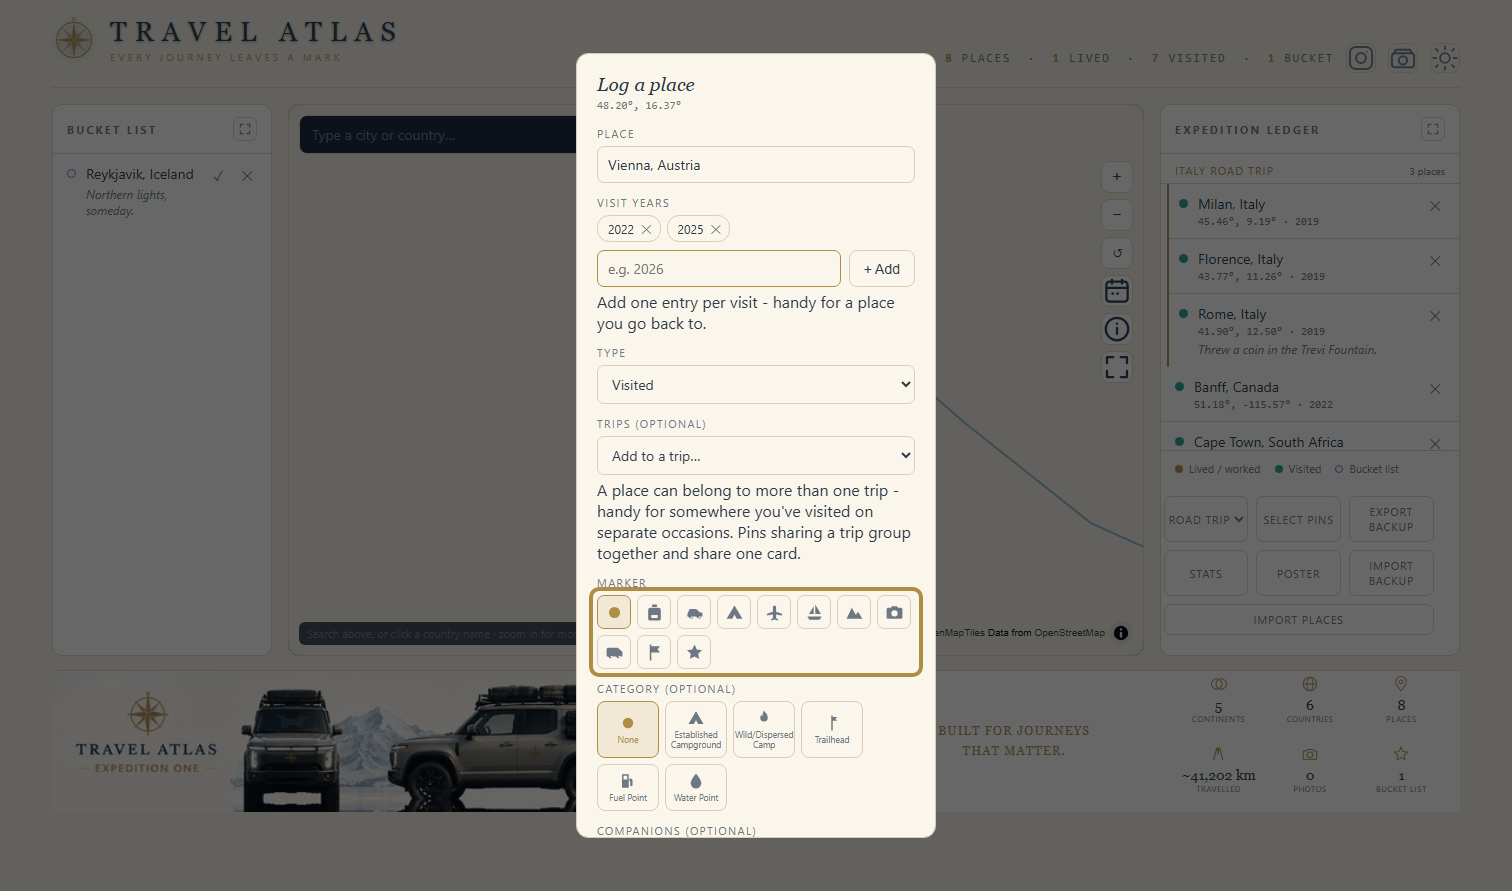1512x891 pixels.
Task: Click the Import Places button
Action: 1298,619
